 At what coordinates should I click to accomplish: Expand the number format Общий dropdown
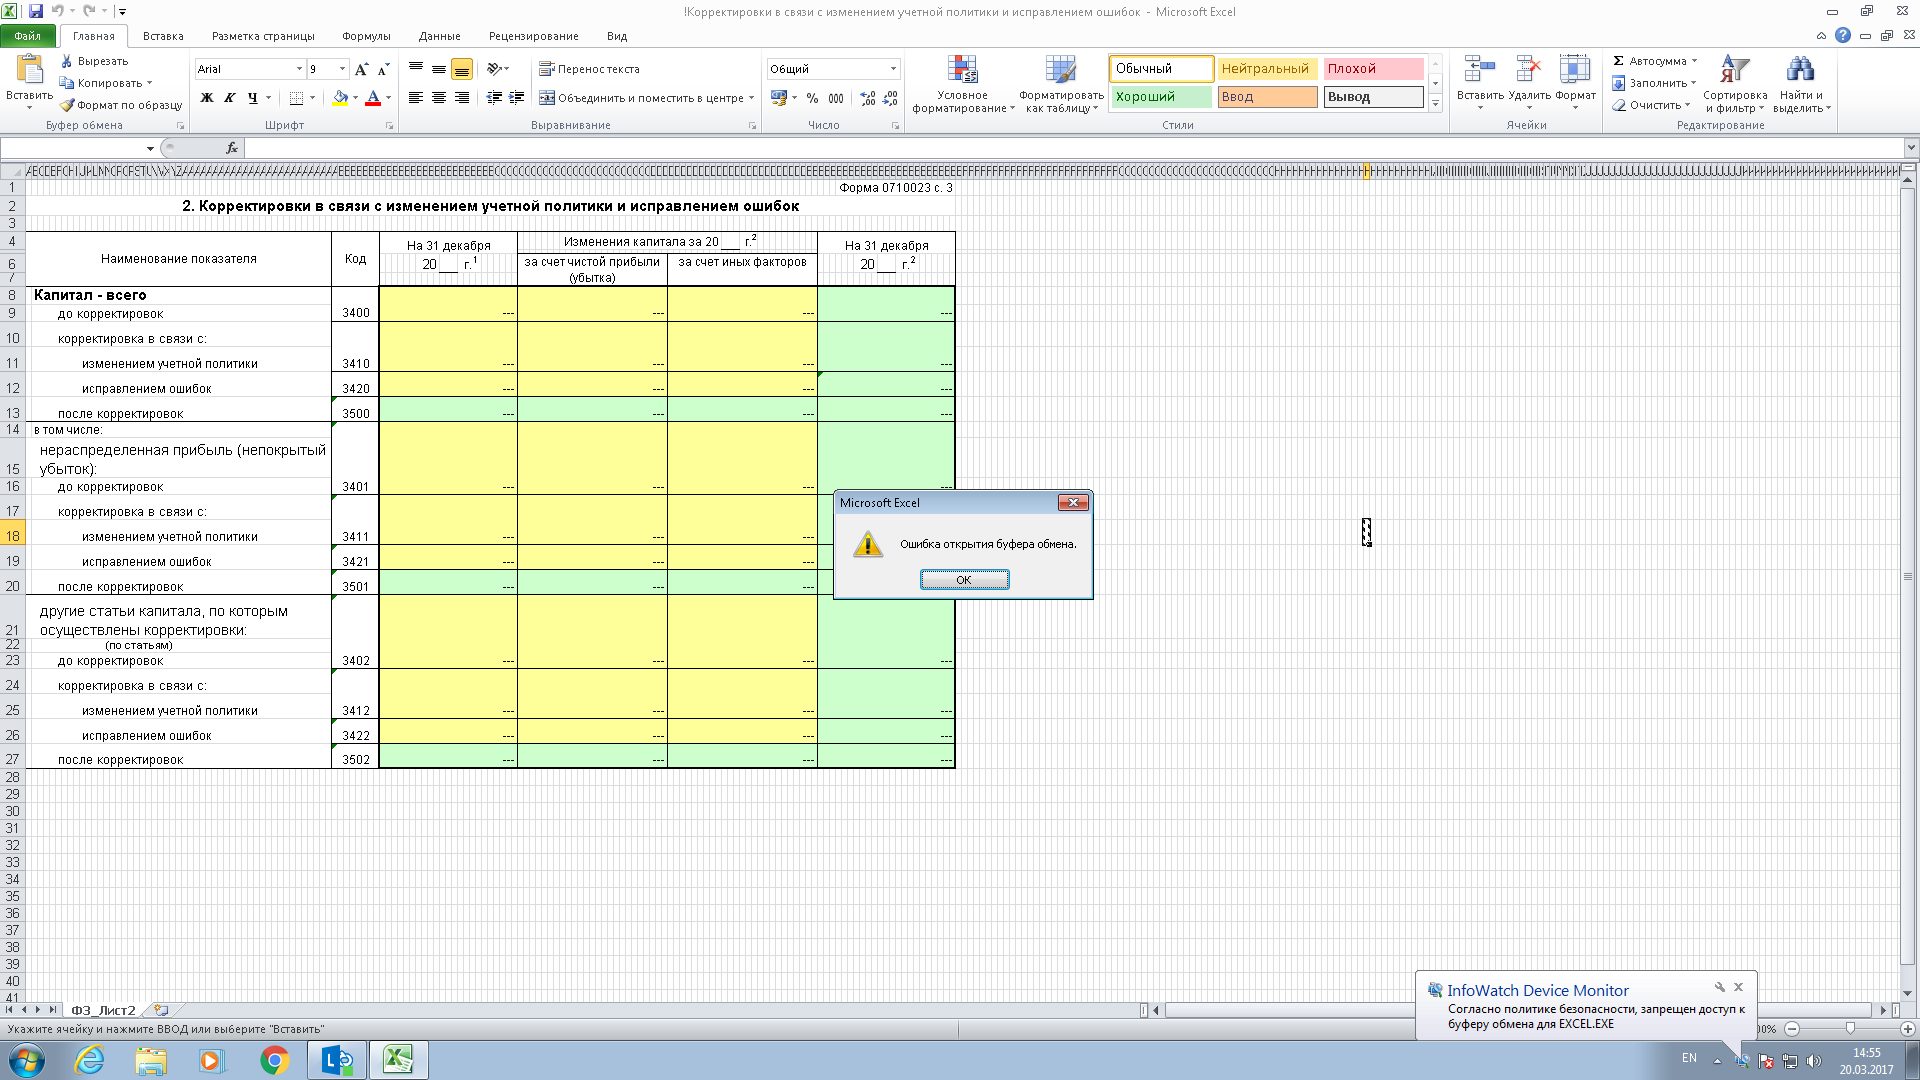[893, 69]
